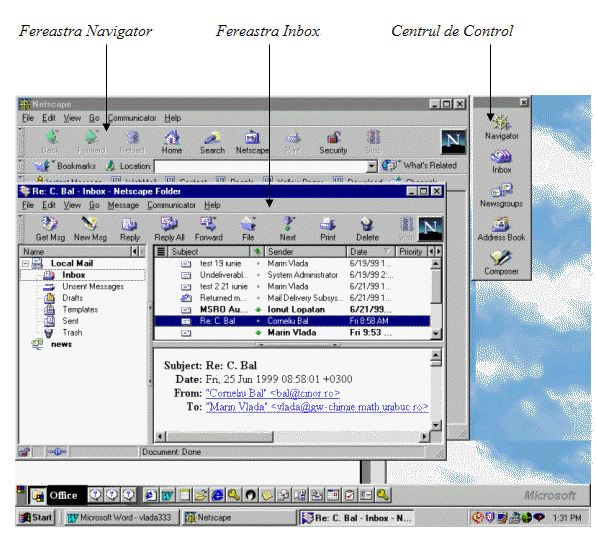The image size is (597, 535).
Task: Click Search in Navigator toolbar
Action: [x=212, y=142]
